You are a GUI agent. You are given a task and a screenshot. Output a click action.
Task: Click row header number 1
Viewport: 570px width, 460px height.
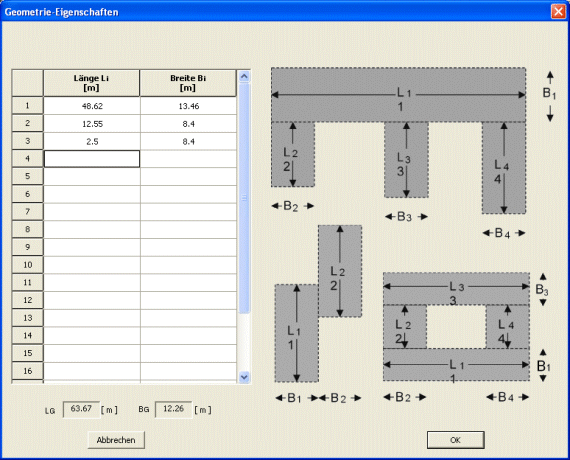tap(28, 105)
